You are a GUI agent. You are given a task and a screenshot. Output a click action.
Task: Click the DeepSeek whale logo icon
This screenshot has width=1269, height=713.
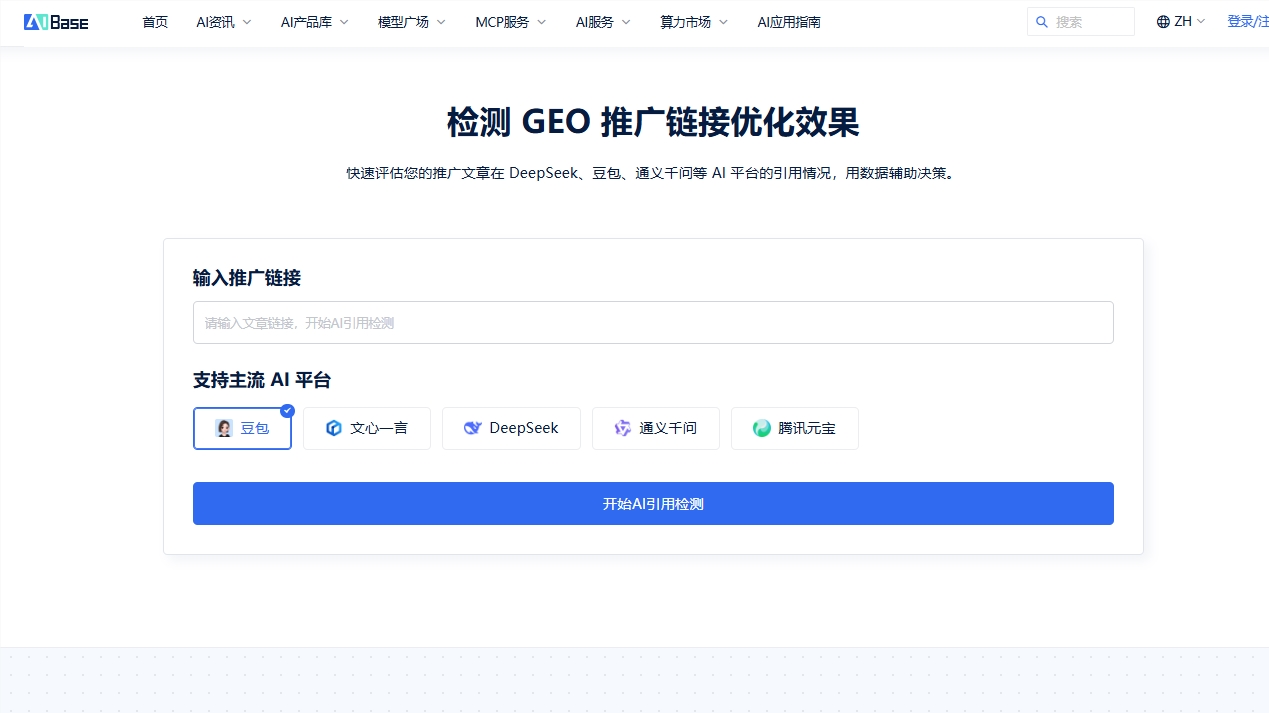tap(471, 428)
